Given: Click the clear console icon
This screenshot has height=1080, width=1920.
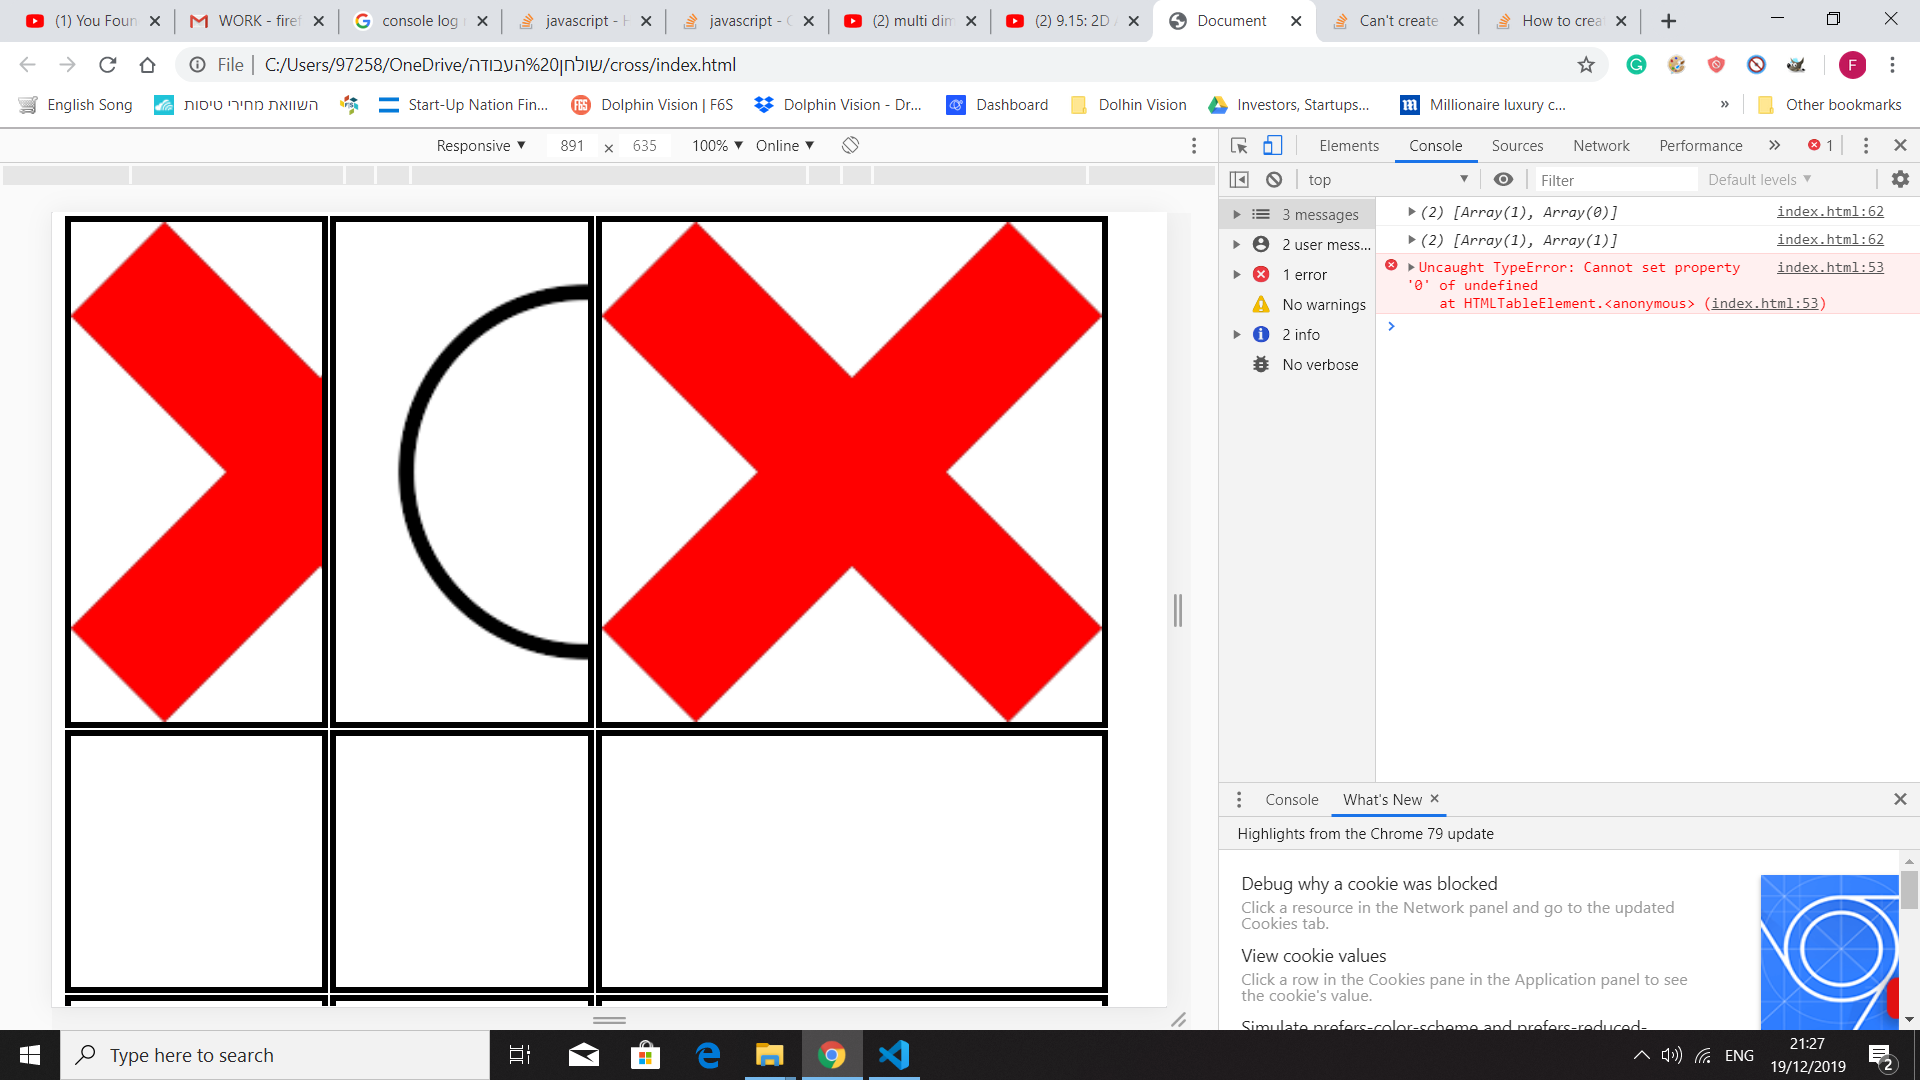Looking at the screenshot, I should tap(1274, 179).
